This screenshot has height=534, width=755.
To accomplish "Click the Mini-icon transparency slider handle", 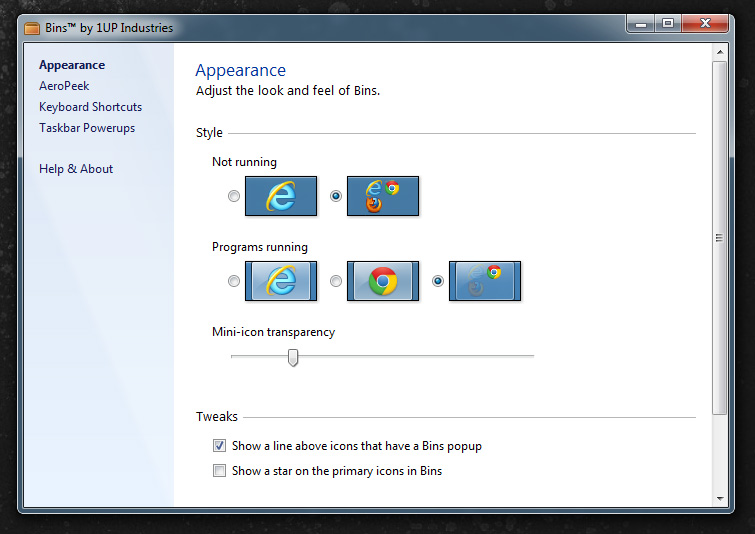I will tap(293, 358).
